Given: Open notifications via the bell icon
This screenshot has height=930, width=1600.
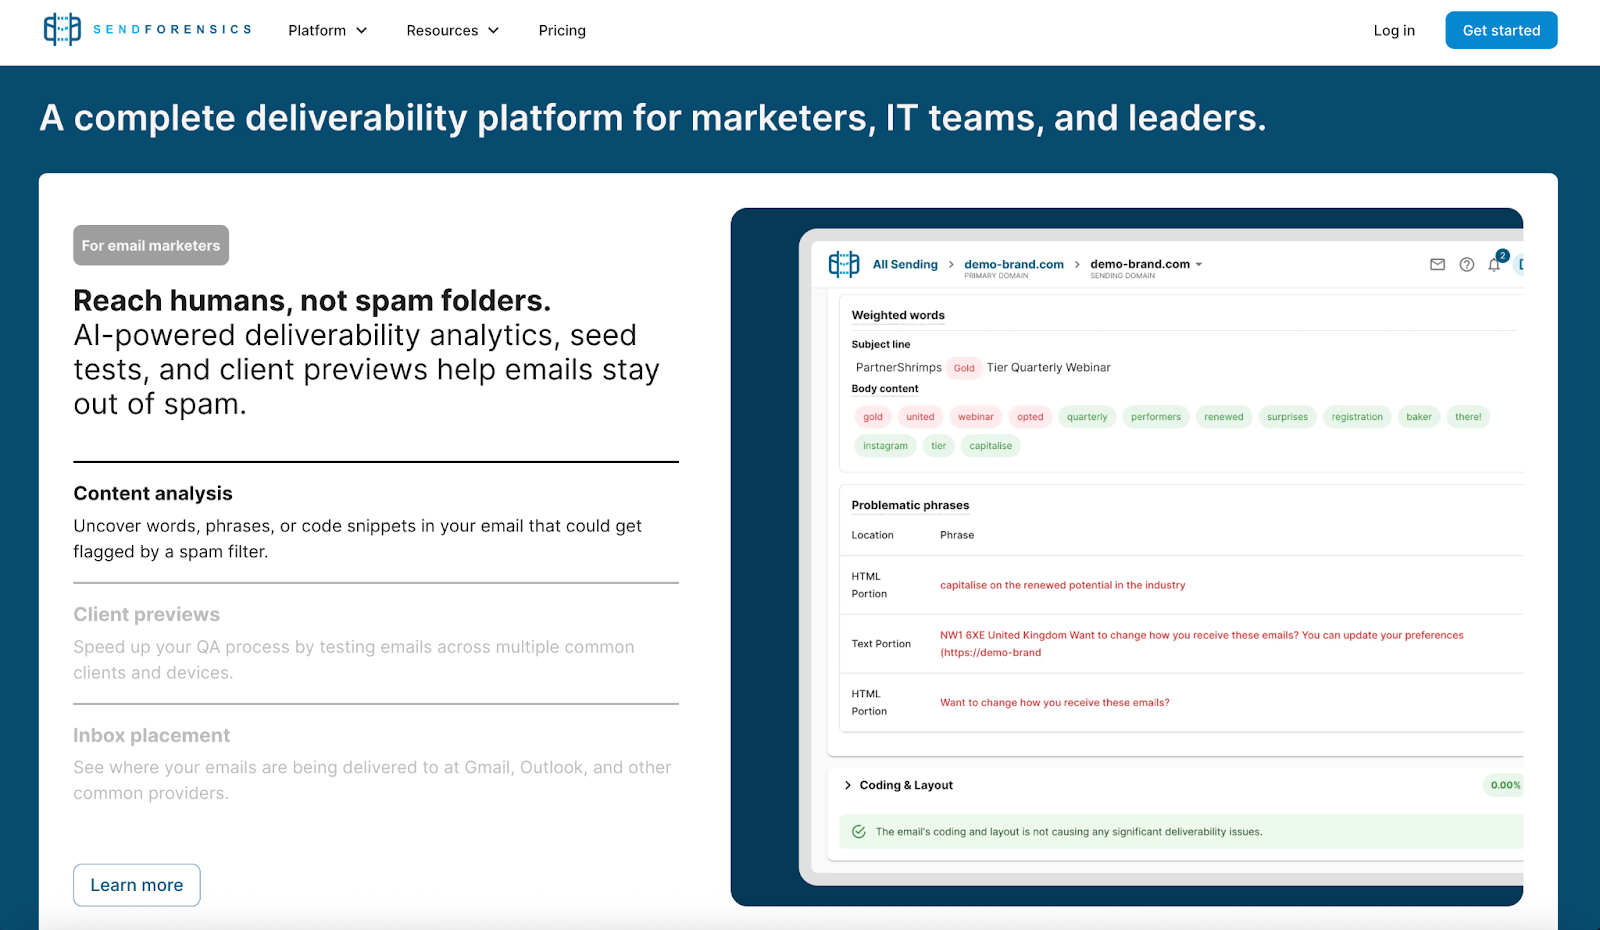Looking at the screenshot, I should tap(1493, 265).
